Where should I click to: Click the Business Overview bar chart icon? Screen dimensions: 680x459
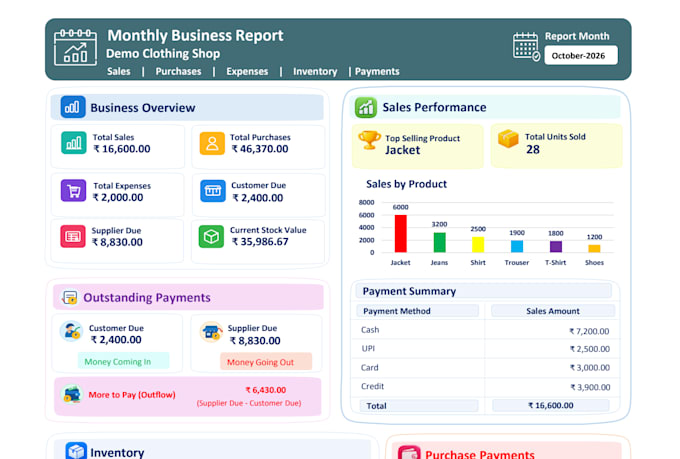coord(73,107)
